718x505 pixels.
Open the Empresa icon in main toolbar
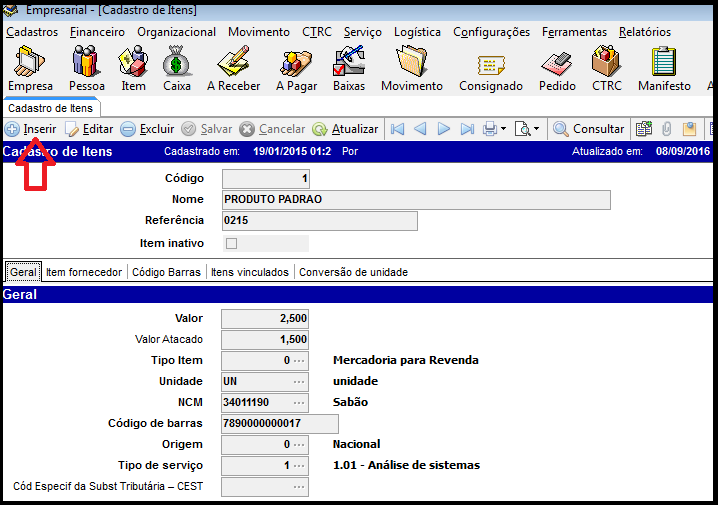click(30, 68)
